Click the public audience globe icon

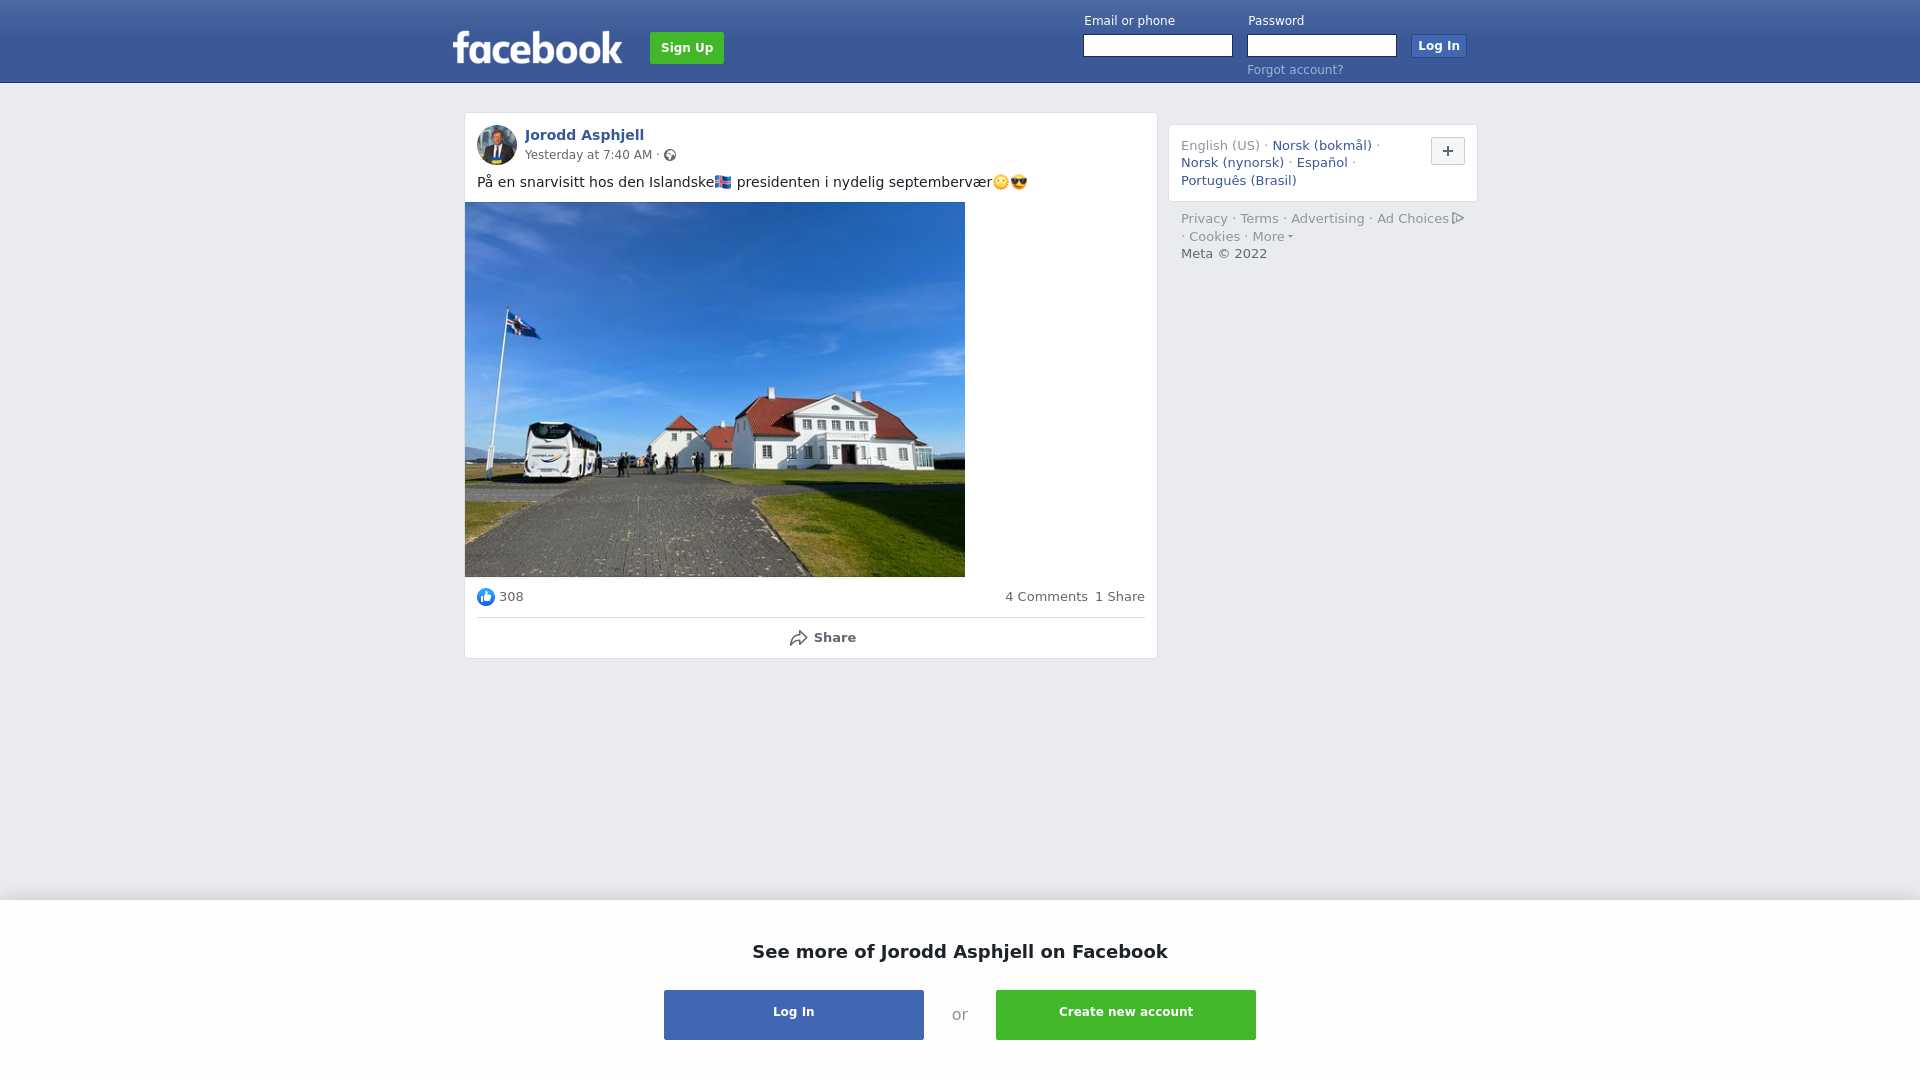click(x=670, y=155)
